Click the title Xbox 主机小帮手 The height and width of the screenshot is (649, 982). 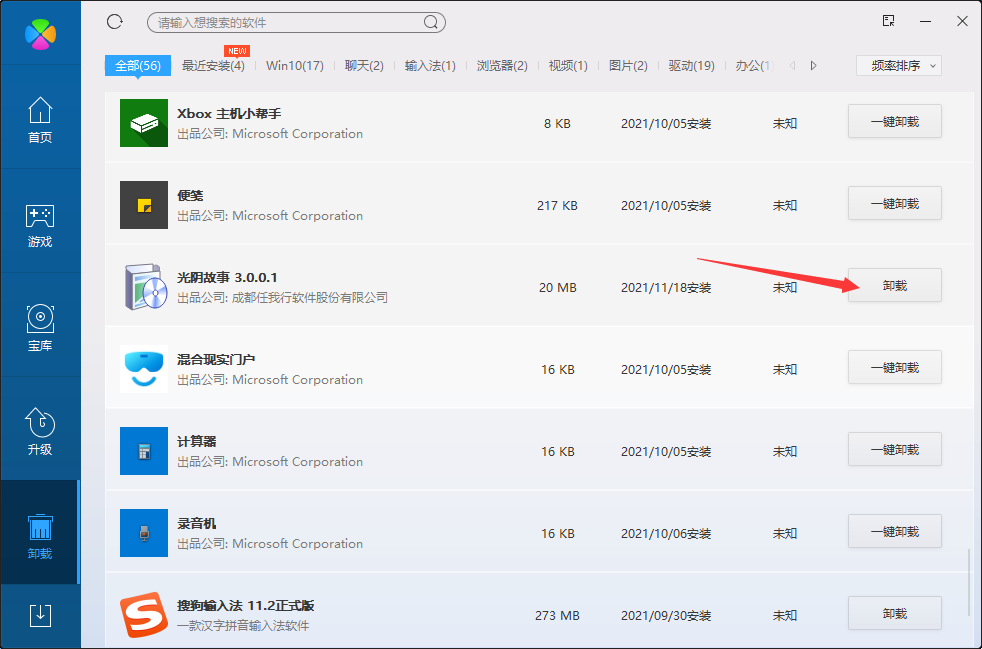pos(229,113)
